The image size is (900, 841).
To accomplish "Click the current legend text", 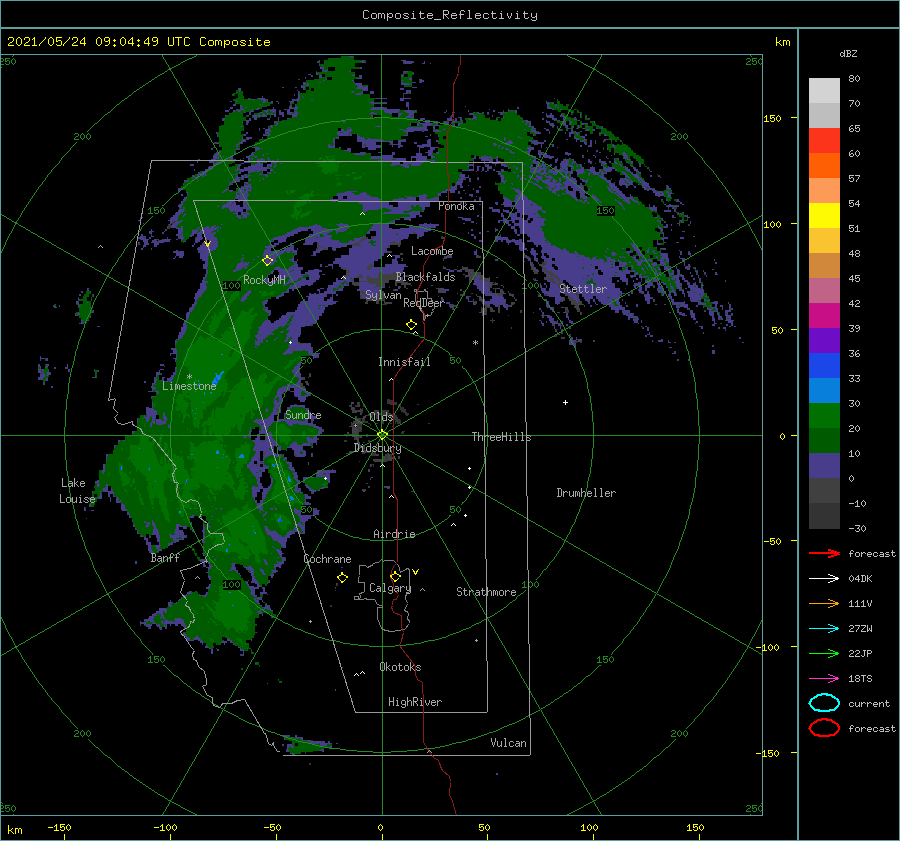I will 869,704.
